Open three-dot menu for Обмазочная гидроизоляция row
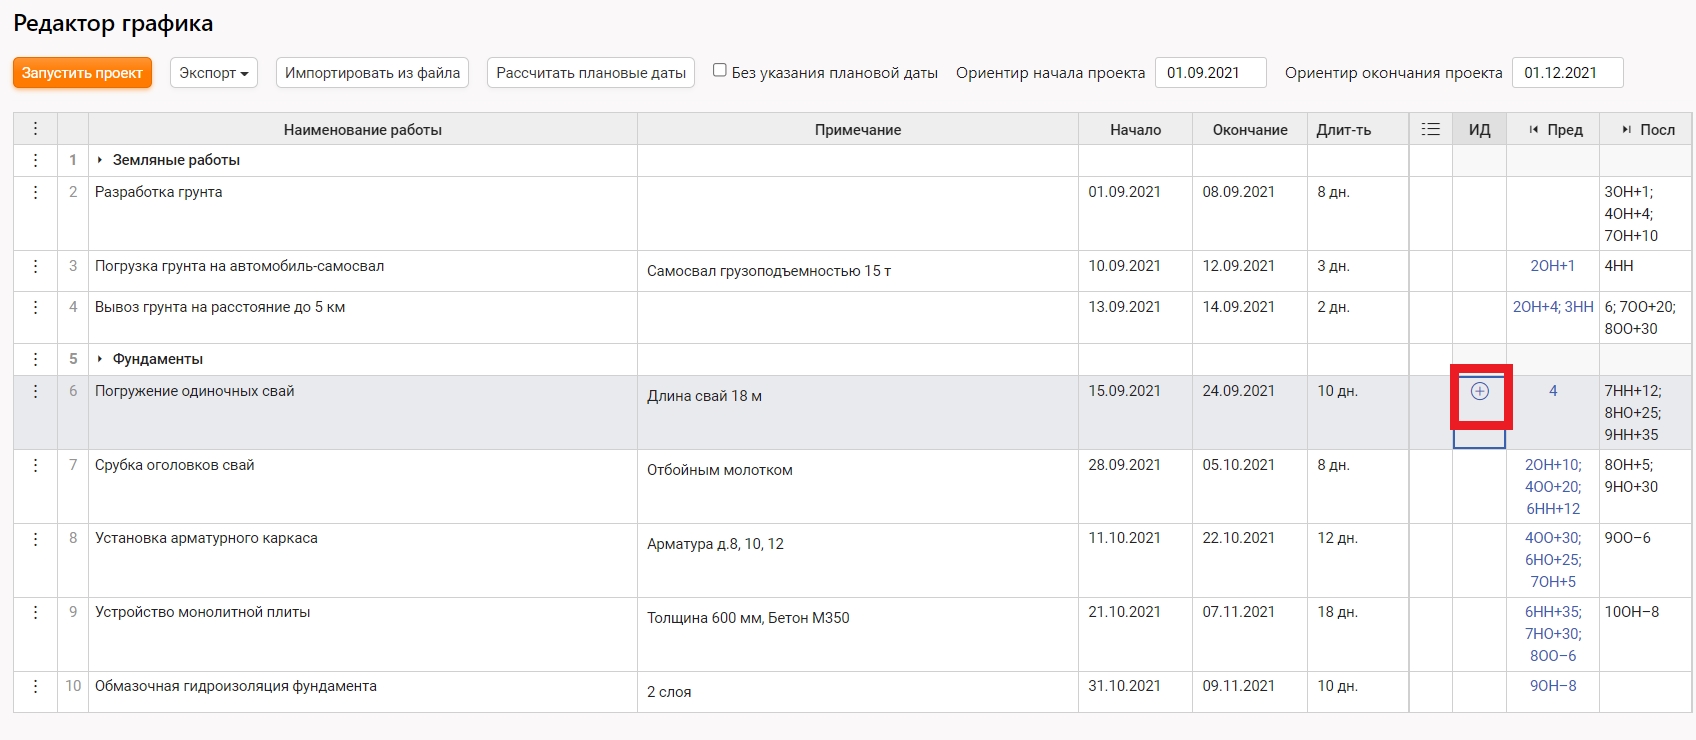The width and height of the screenshot is (1696, 740). pyautogui.click(x=36, y=686)
